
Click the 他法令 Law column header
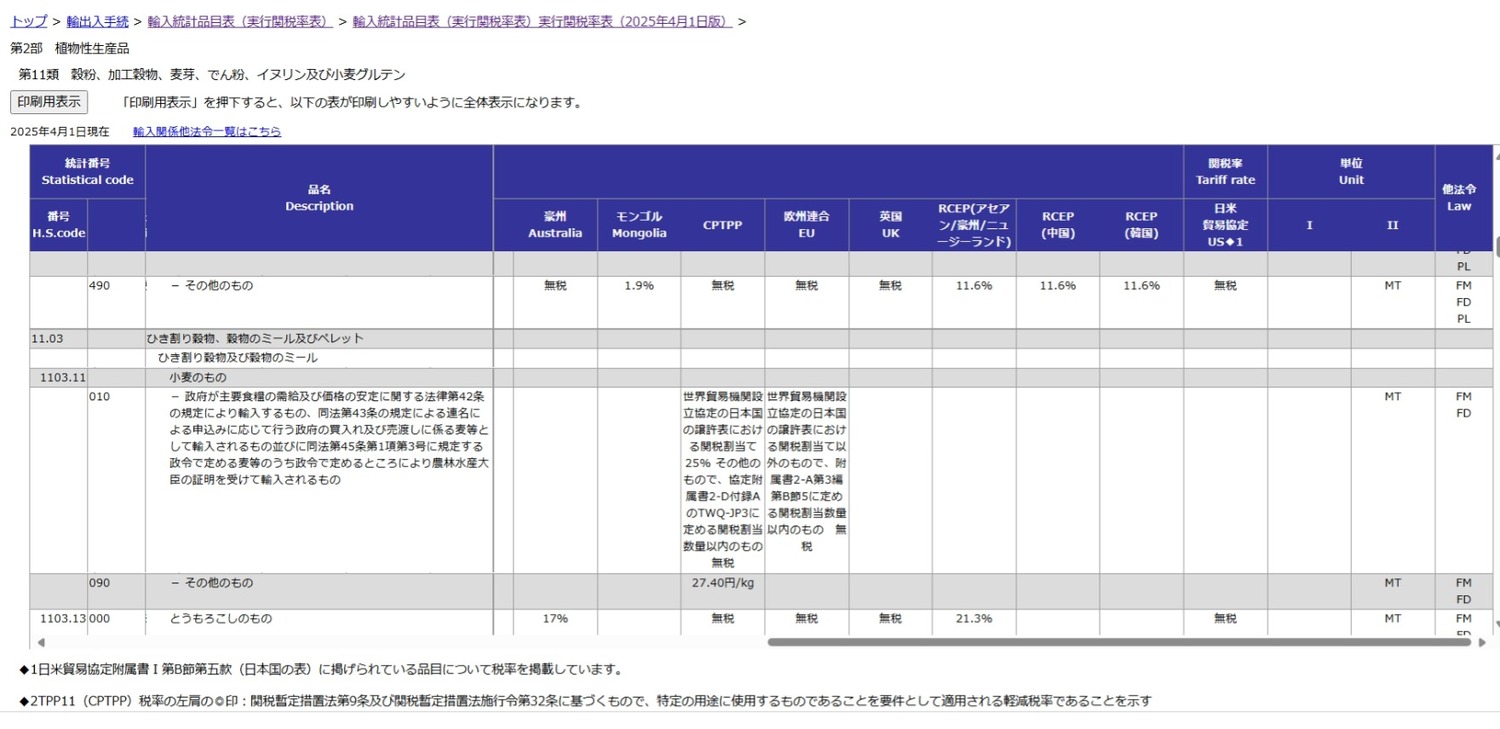click(x=1458, y=197)
